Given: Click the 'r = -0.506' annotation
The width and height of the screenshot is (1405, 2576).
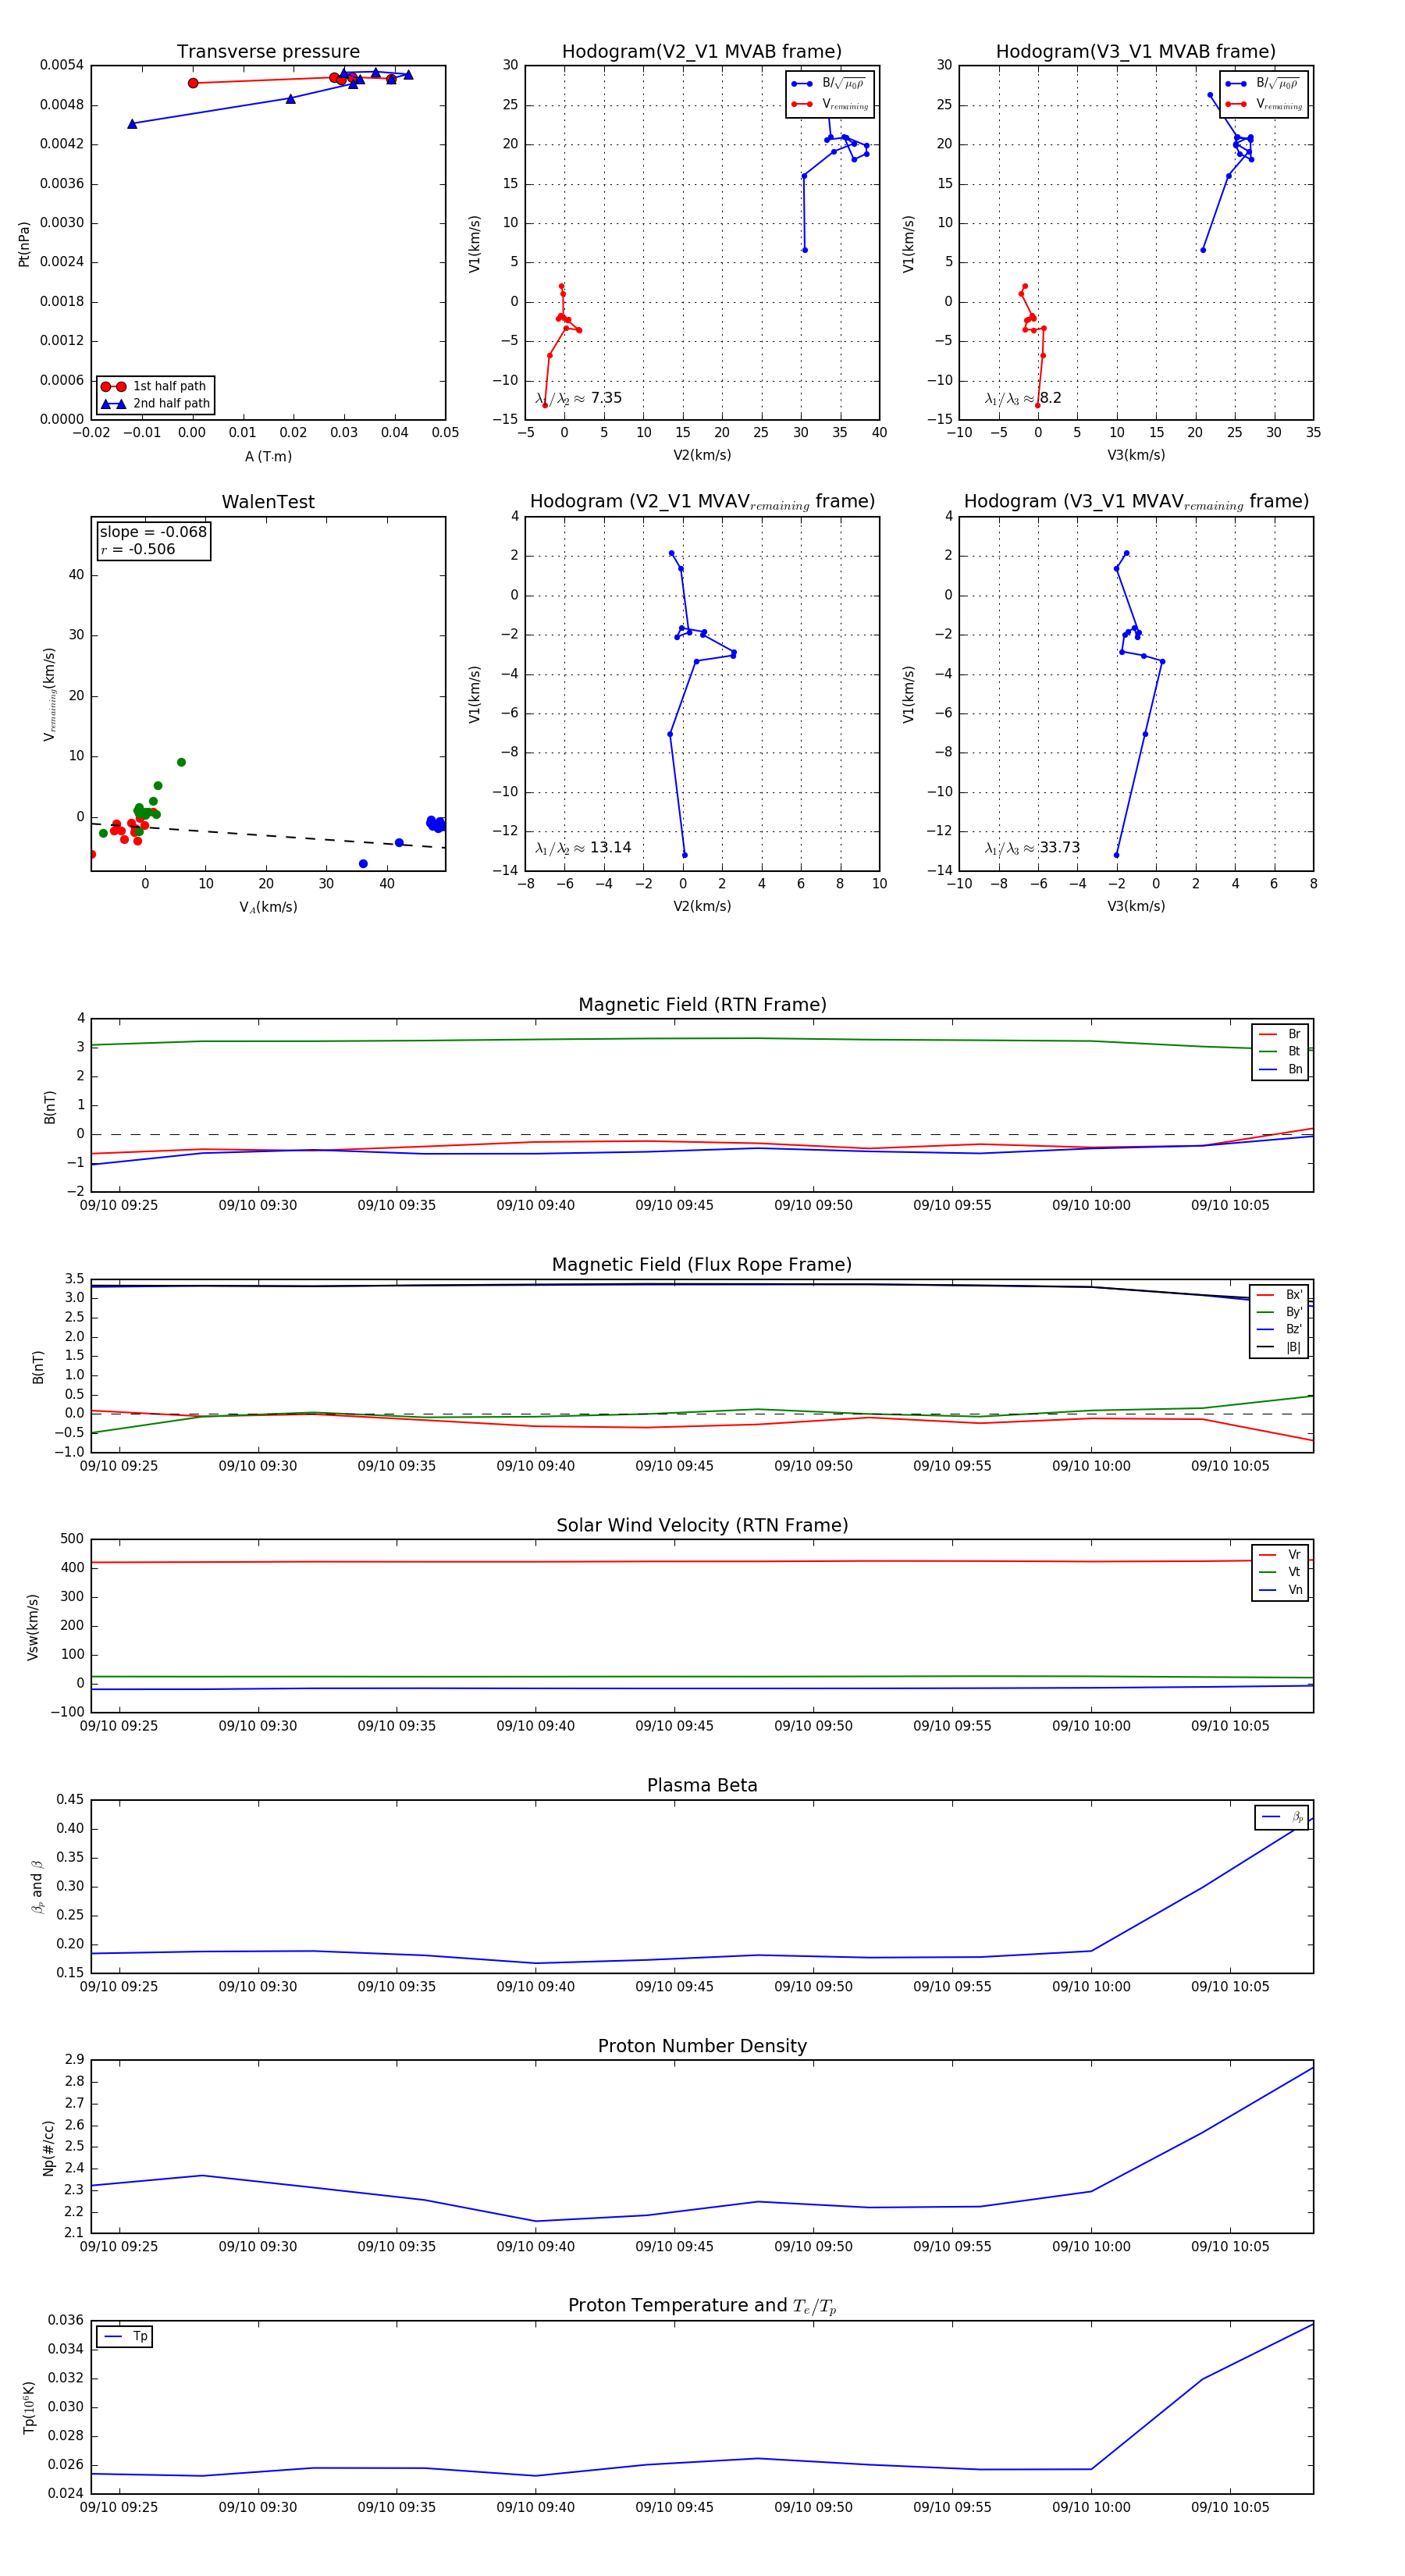Looking at the screenshot, I should tap(137, 549).
